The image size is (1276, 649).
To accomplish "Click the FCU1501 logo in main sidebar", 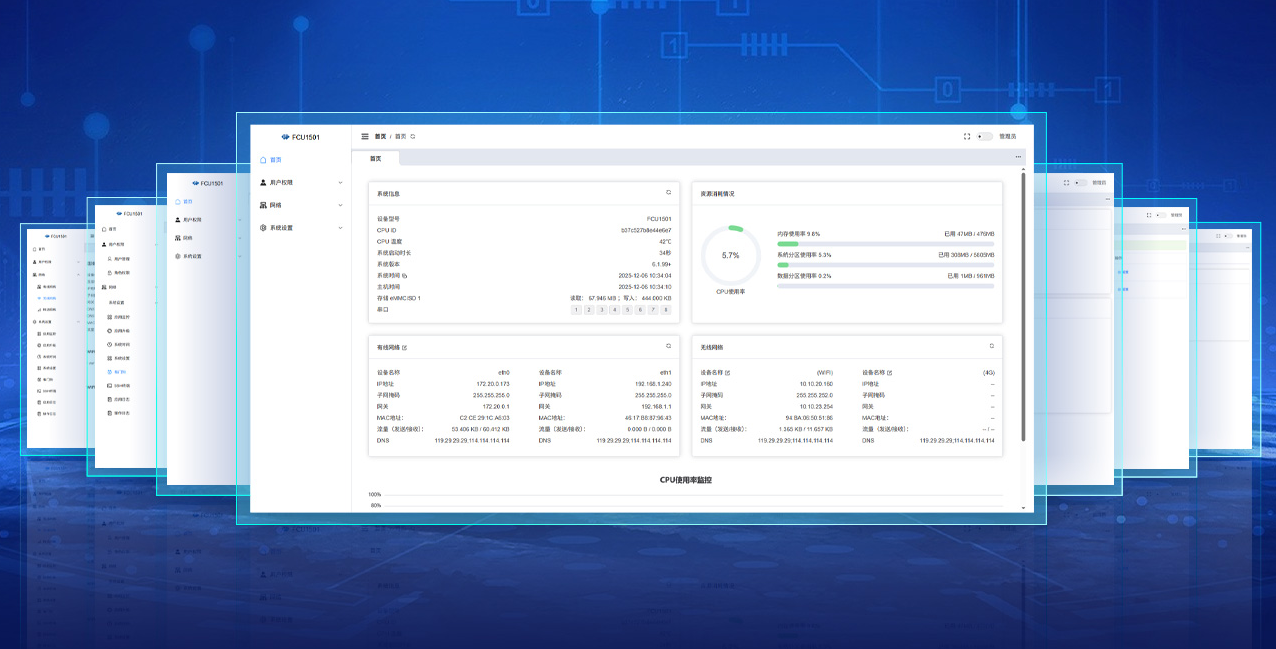I will click(x=300, y=136).
